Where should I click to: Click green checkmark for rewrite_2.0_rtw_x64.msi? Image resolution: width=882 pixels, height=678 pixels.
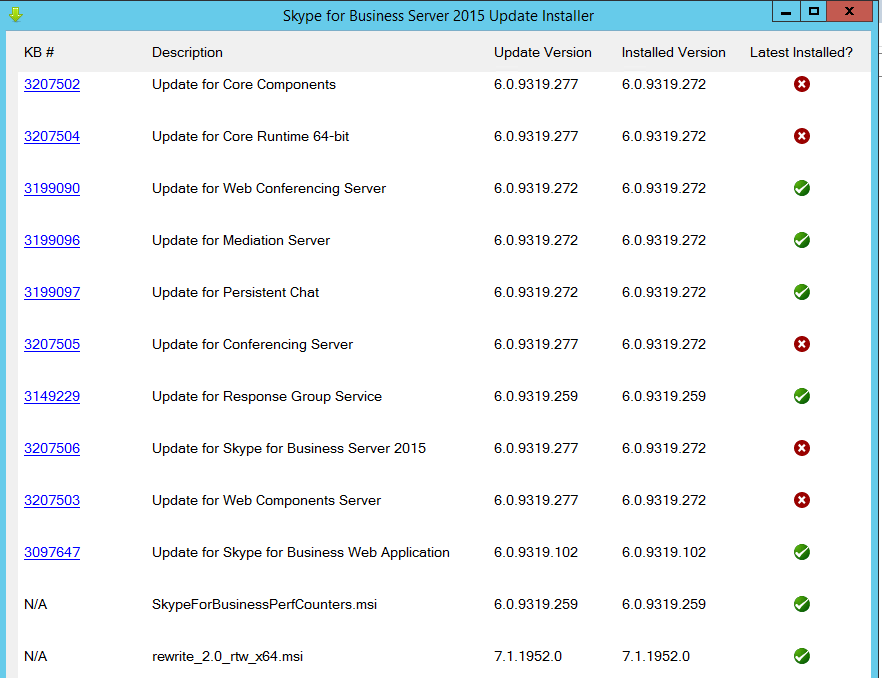pyautogui.click(x=801, y=656)
